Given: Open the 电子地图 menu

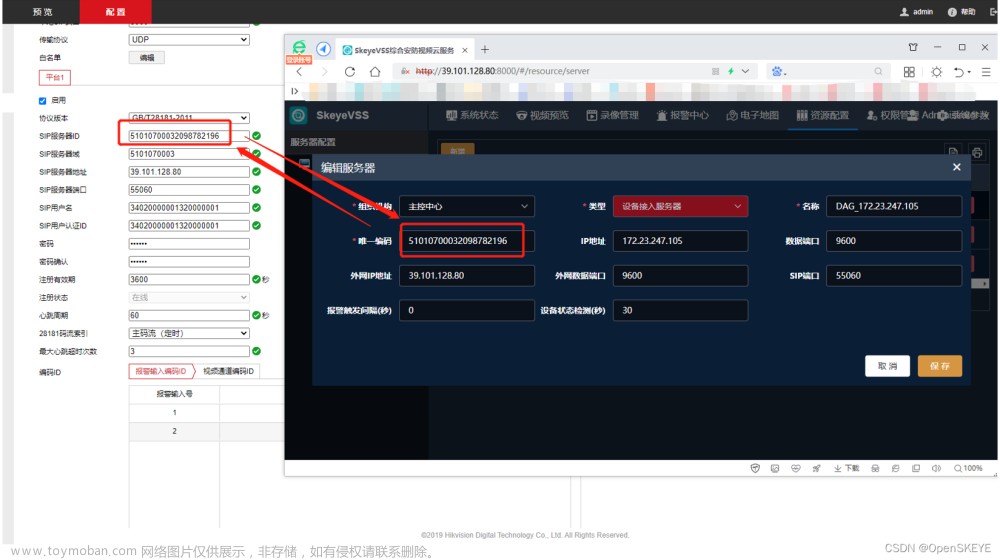Looking at the screenshot, I should (753, 115).
